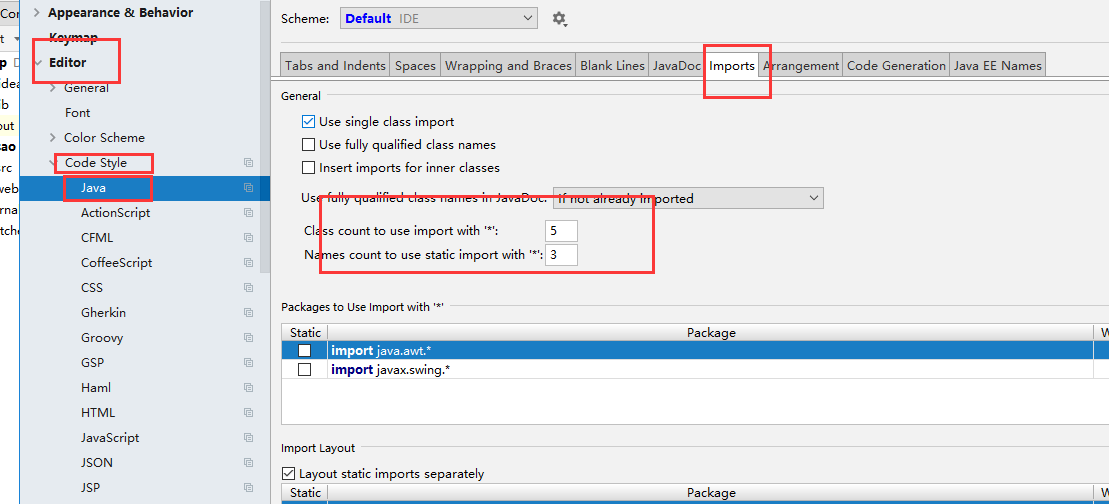Select import javax.swing.* package row
This screenshot has height=504, width=1109.
pyautogui.click(x=695, y=370)
